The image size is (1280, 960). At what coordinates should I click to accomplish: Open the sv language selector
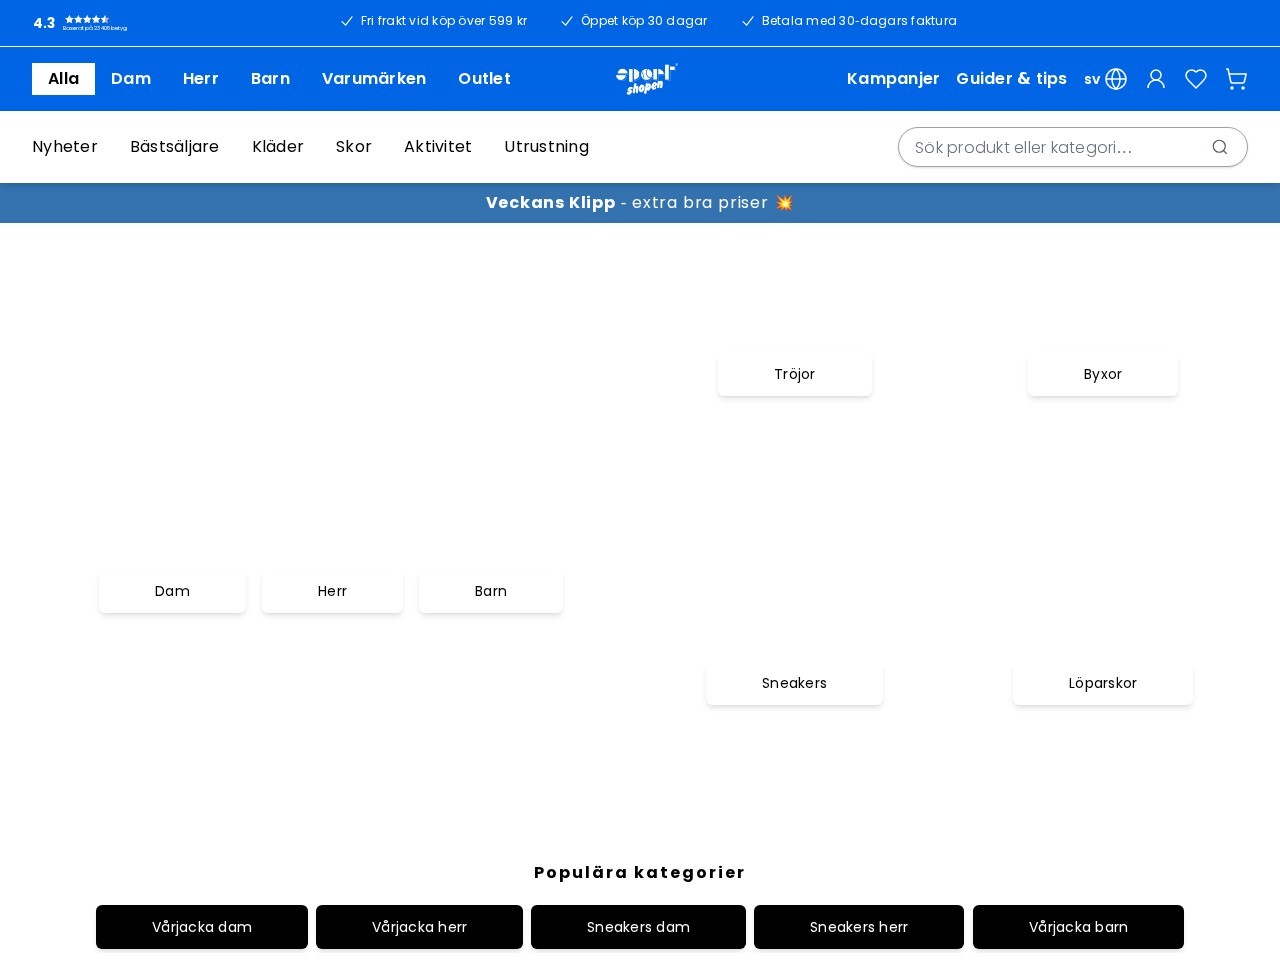(1092, 79)
